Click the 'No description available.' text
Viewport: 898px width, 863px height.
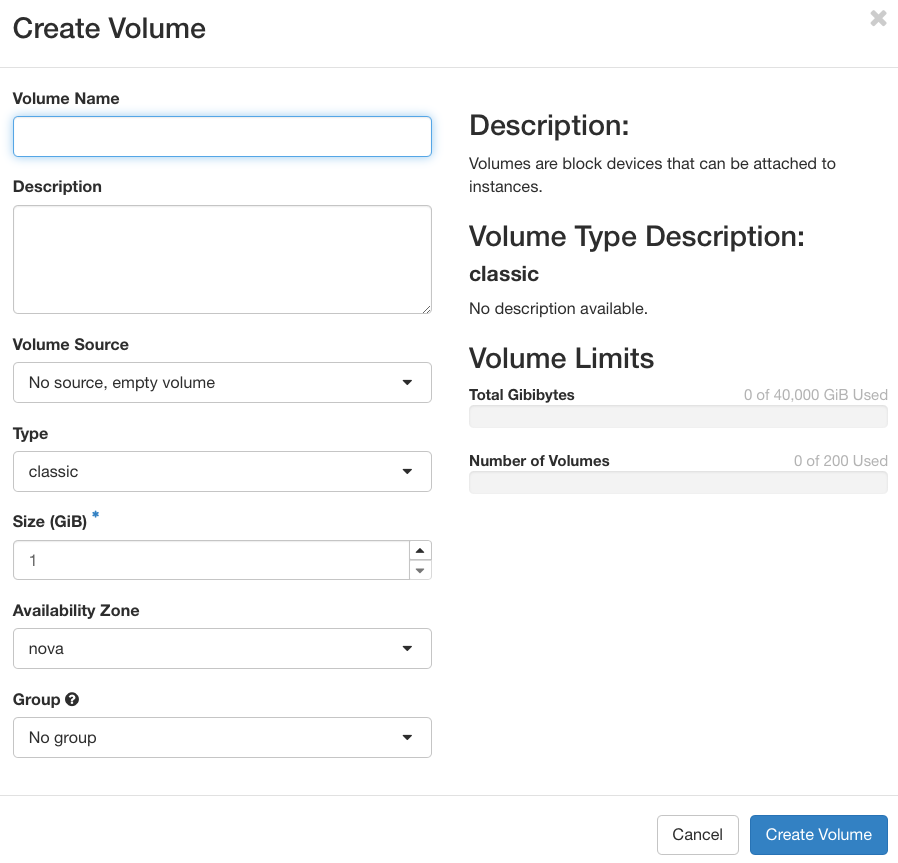[558, 309]
